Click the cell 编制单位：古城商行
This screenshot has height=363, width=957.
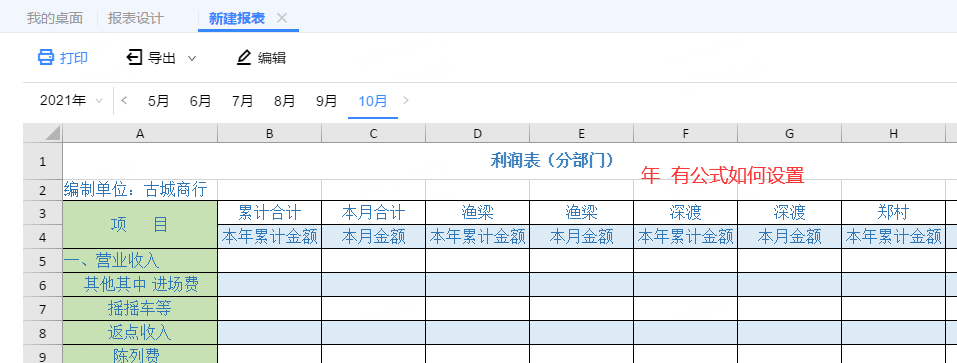click(x=140, y=190)
